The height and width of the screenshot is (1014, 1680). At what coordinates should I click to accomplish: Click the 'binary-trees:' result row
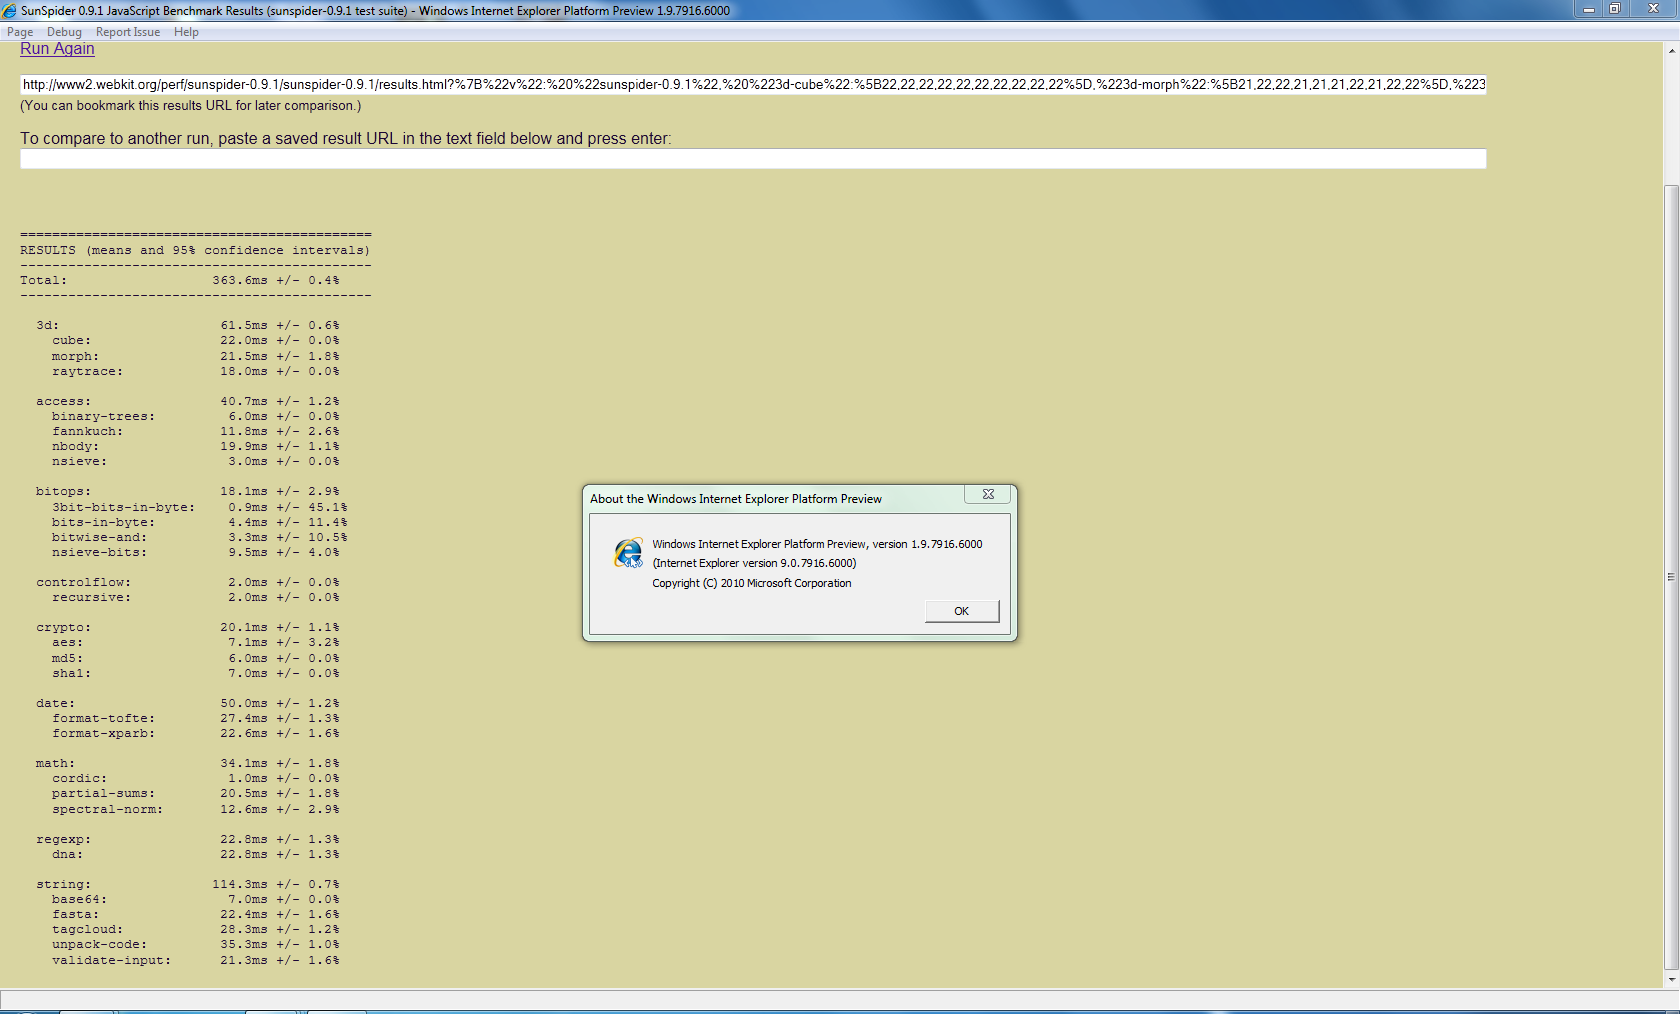[196, 417]
